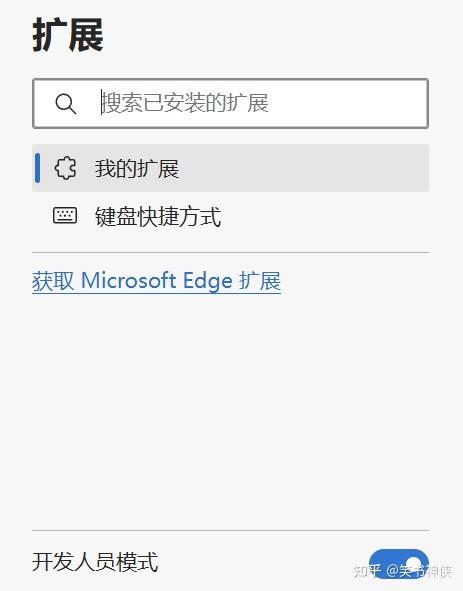This screenshot has width=463, height=591.
Task: Open the 获取 Microsoft Edge 扩展 link
Action: click(x=156, y=281)
